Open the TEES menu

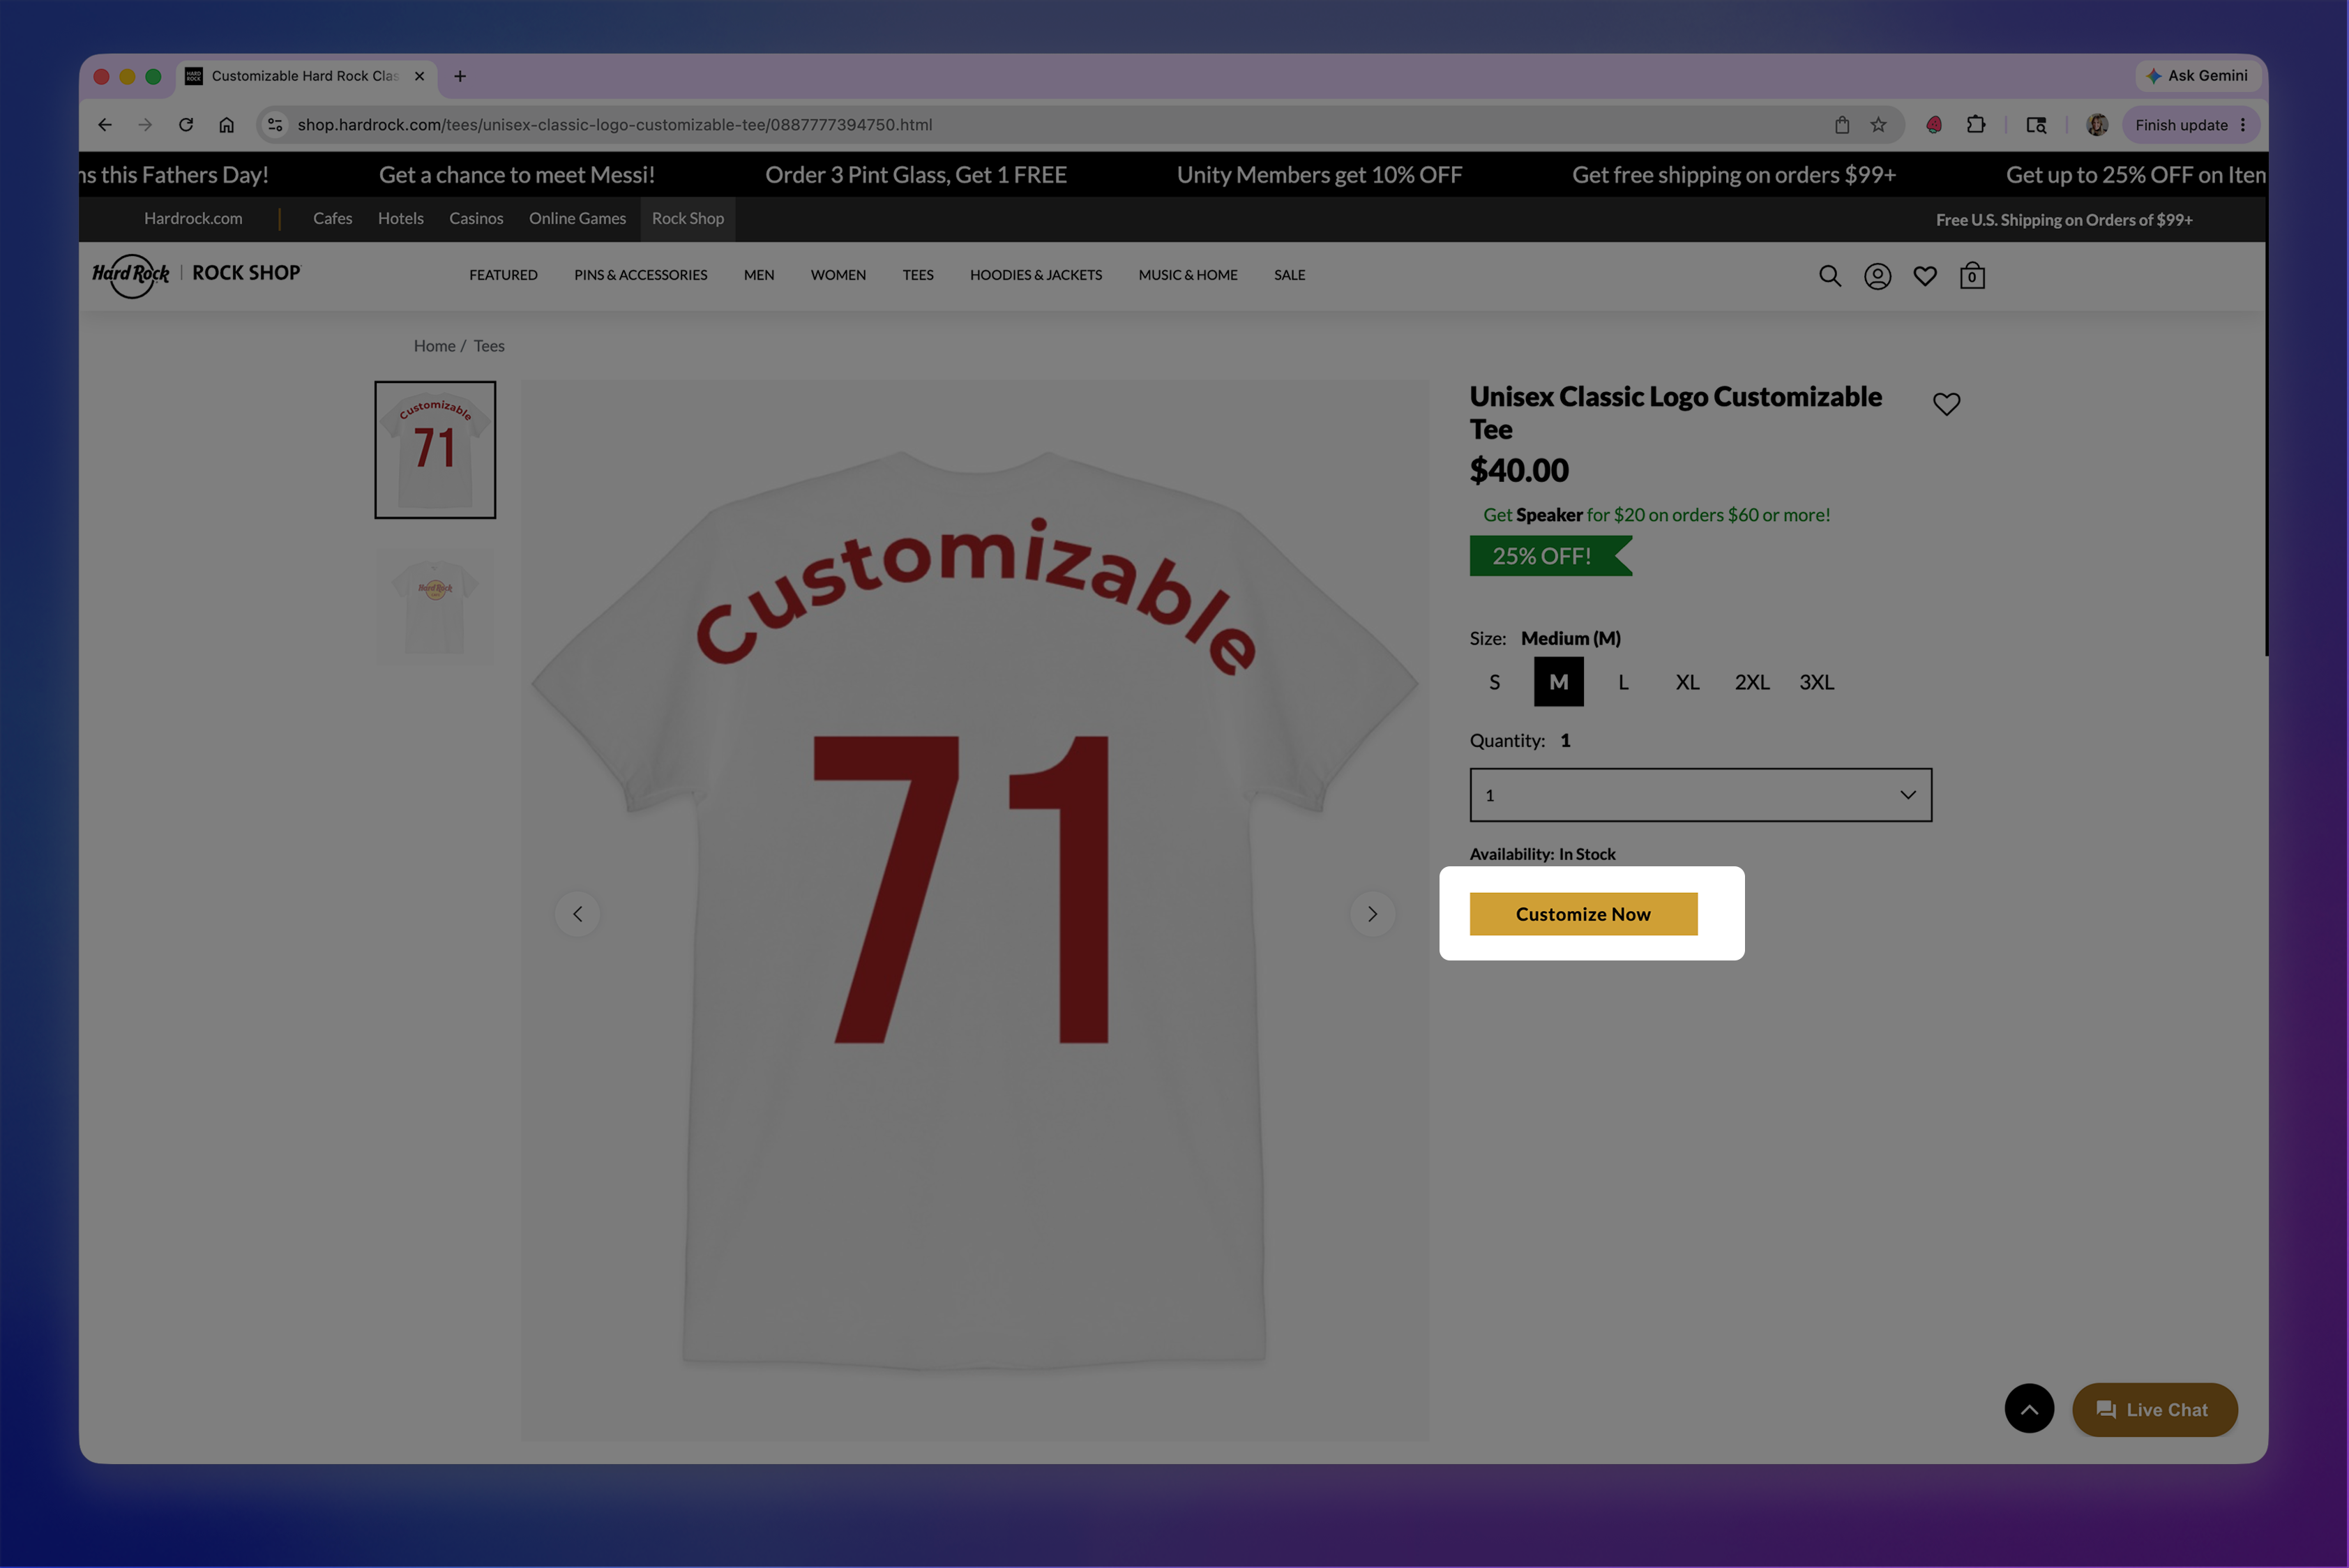pyautogui.click(x=917, y=275)
